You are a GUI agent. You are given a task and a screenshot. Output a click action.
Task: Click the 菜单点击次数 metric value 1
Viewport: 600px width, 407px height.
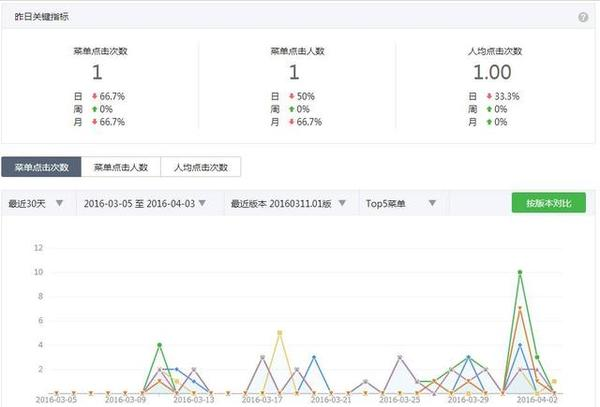pos(97,72)
